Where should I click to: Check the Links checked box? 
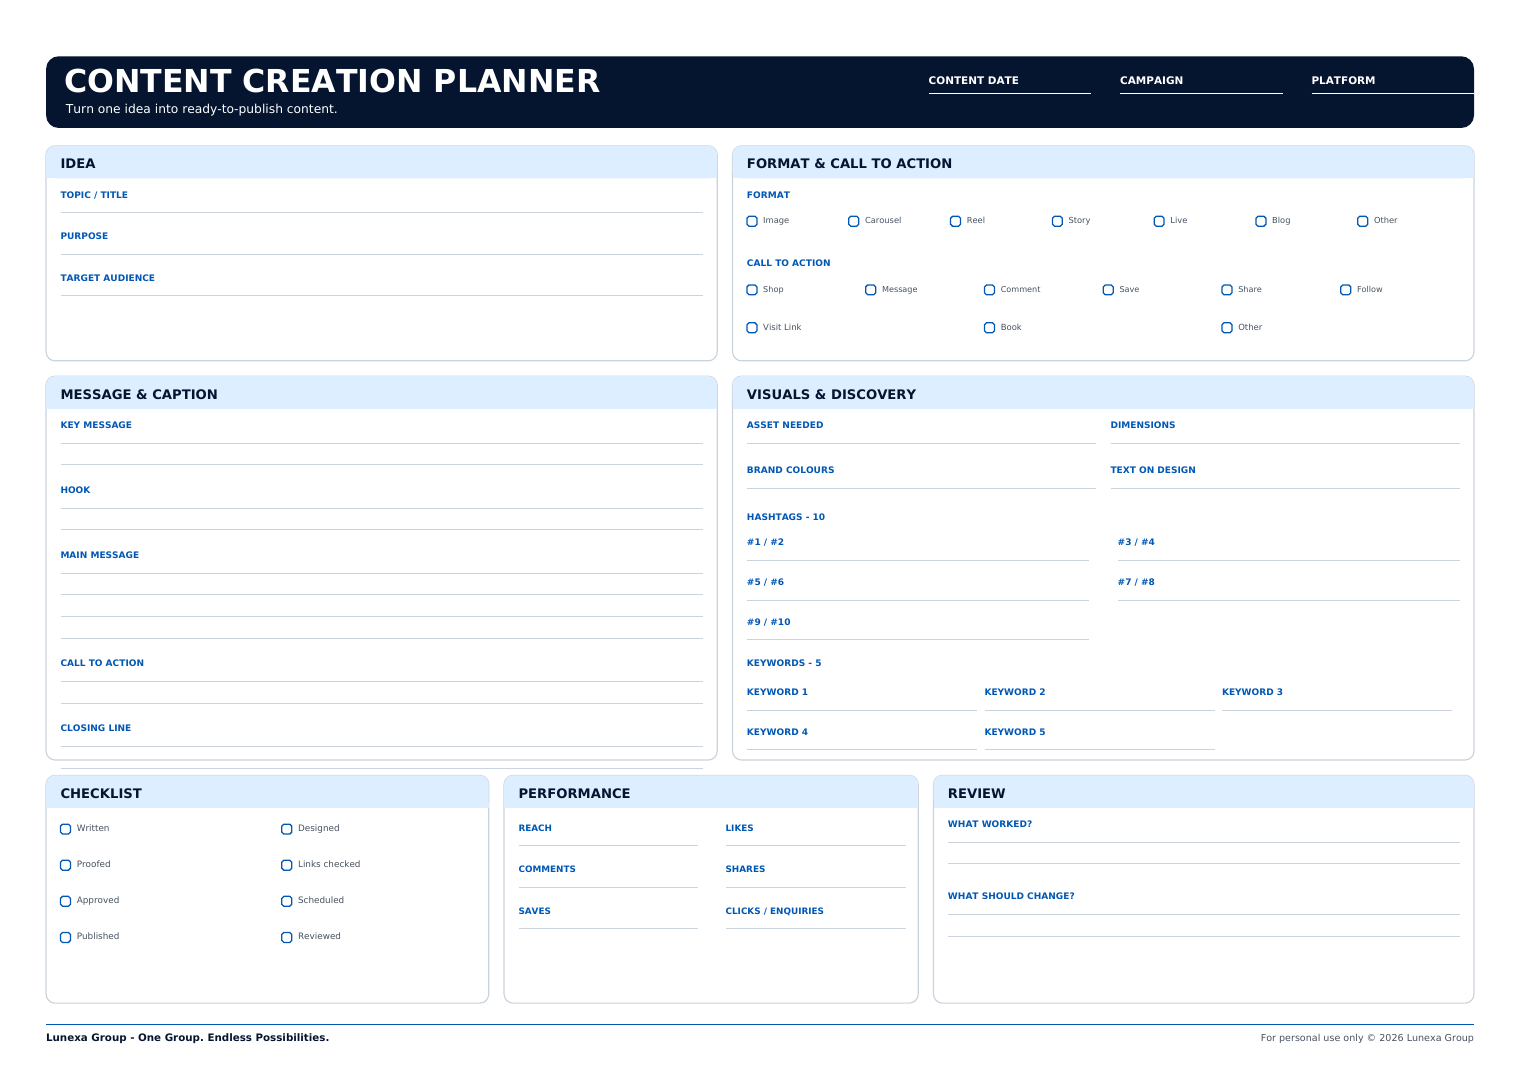[287, 865]
